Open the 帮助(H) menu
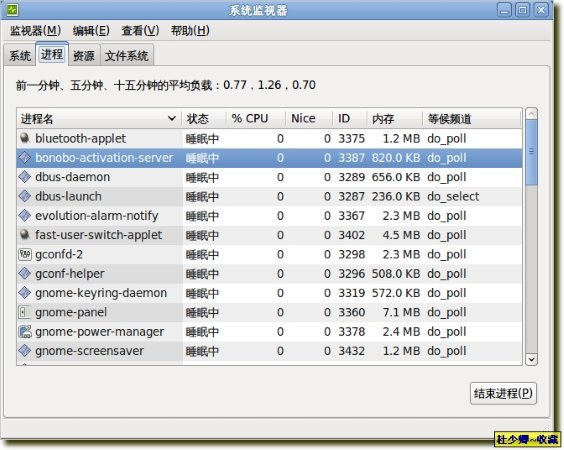The height and width of the screenshot is (450, 564). (190, 31)
